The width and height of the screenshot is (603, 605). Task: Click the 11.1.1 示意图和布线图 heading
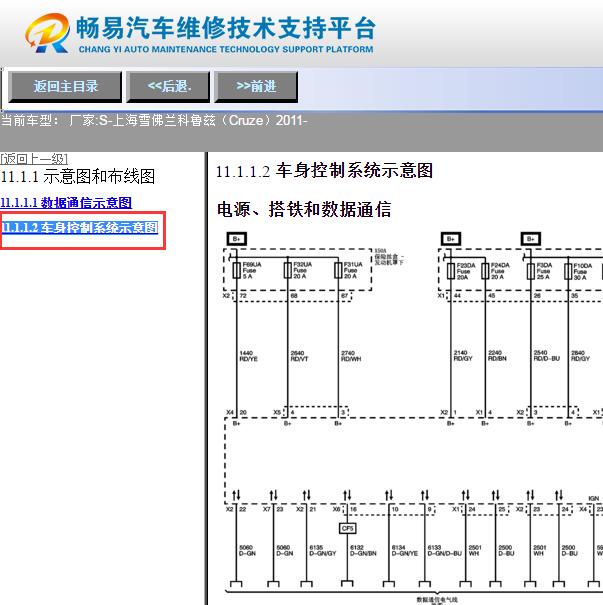pyautogui.click(x=78, y=177)
